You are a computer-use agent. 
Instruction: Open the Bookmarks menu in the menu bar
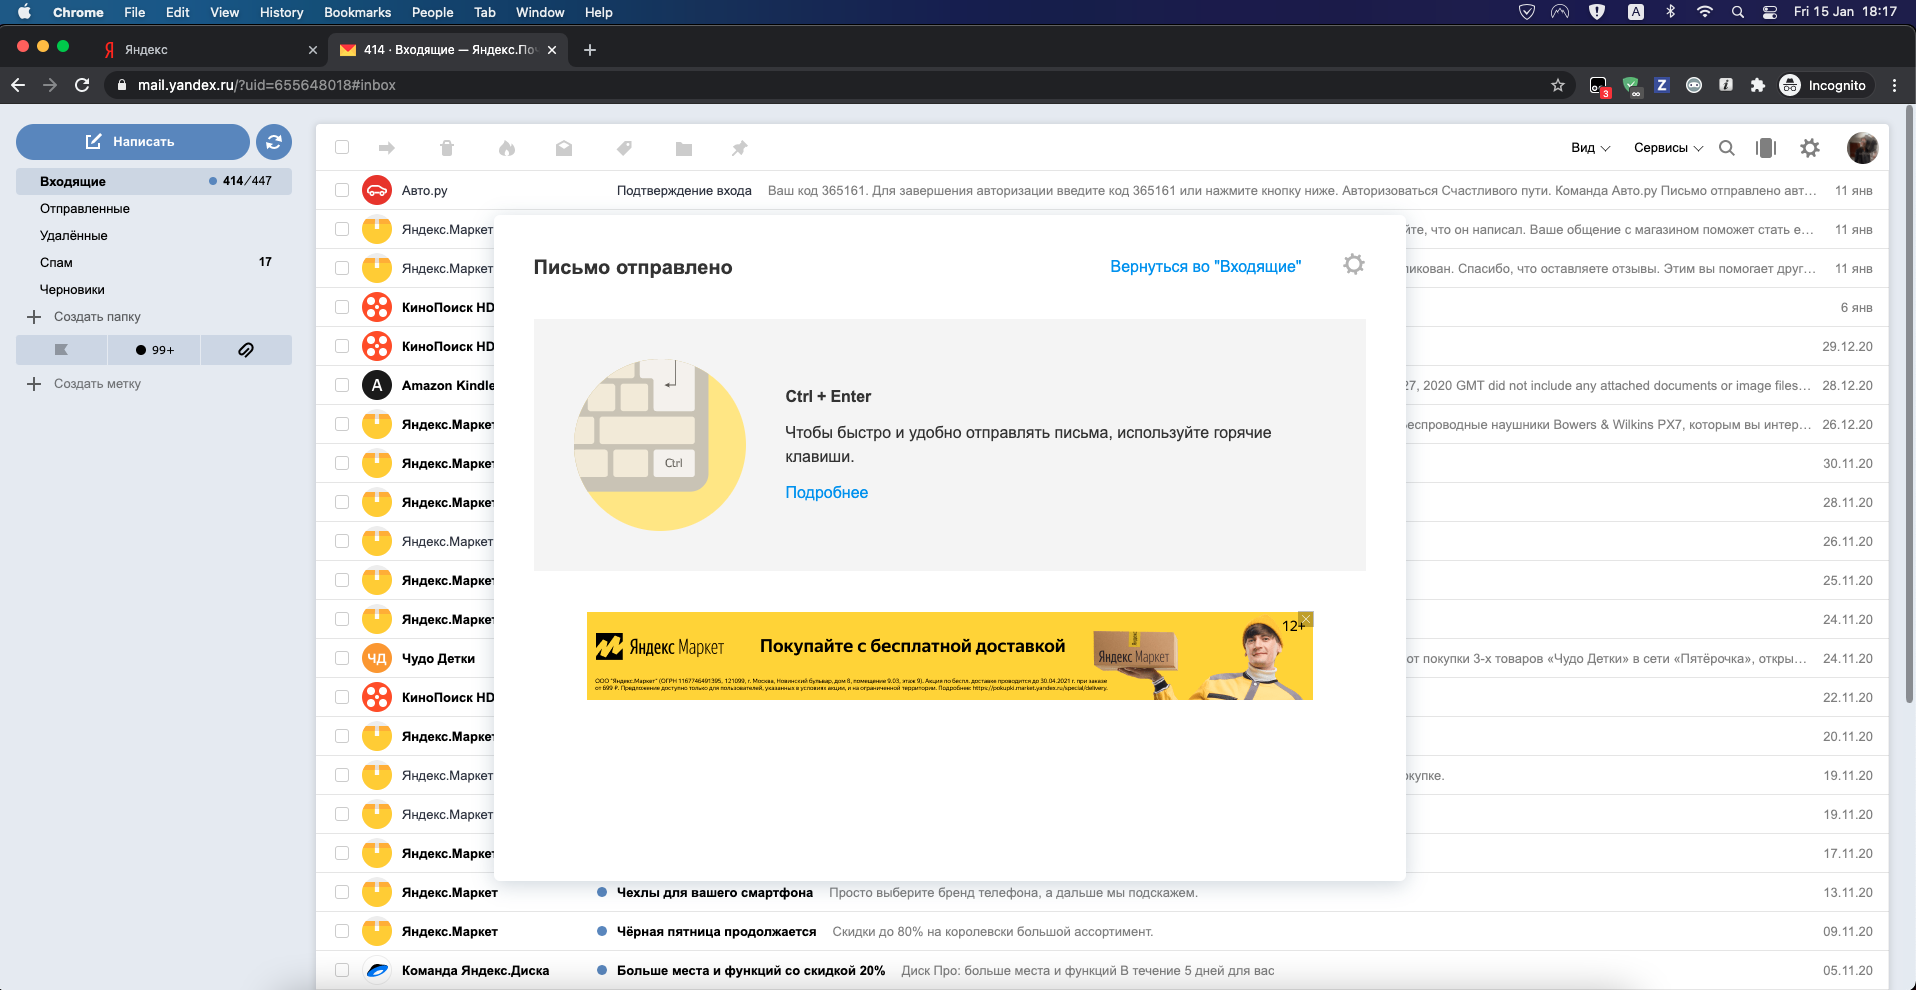tap(357, 12)
